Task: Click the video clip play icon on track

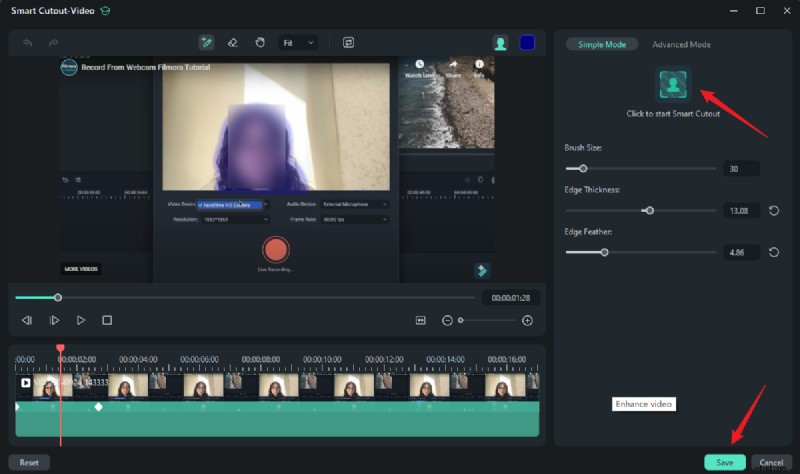Action: (26, 383)
